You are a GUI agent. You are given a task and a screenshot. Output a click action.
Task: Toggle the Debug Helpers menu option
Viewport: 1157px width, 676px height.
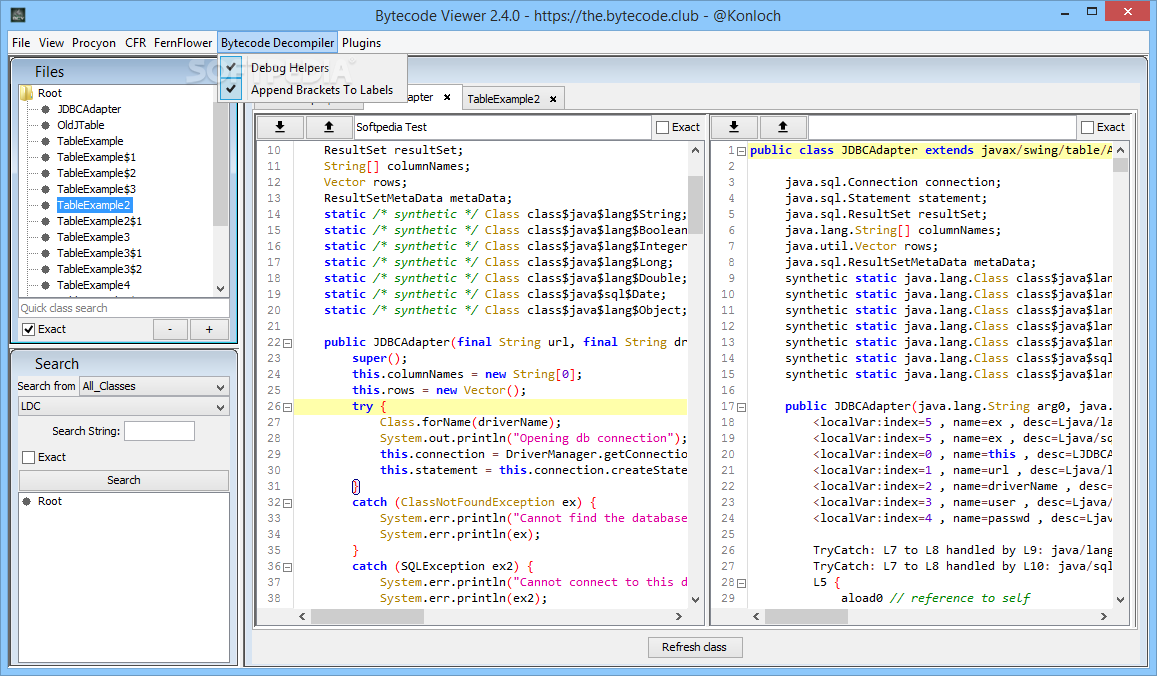289,68
